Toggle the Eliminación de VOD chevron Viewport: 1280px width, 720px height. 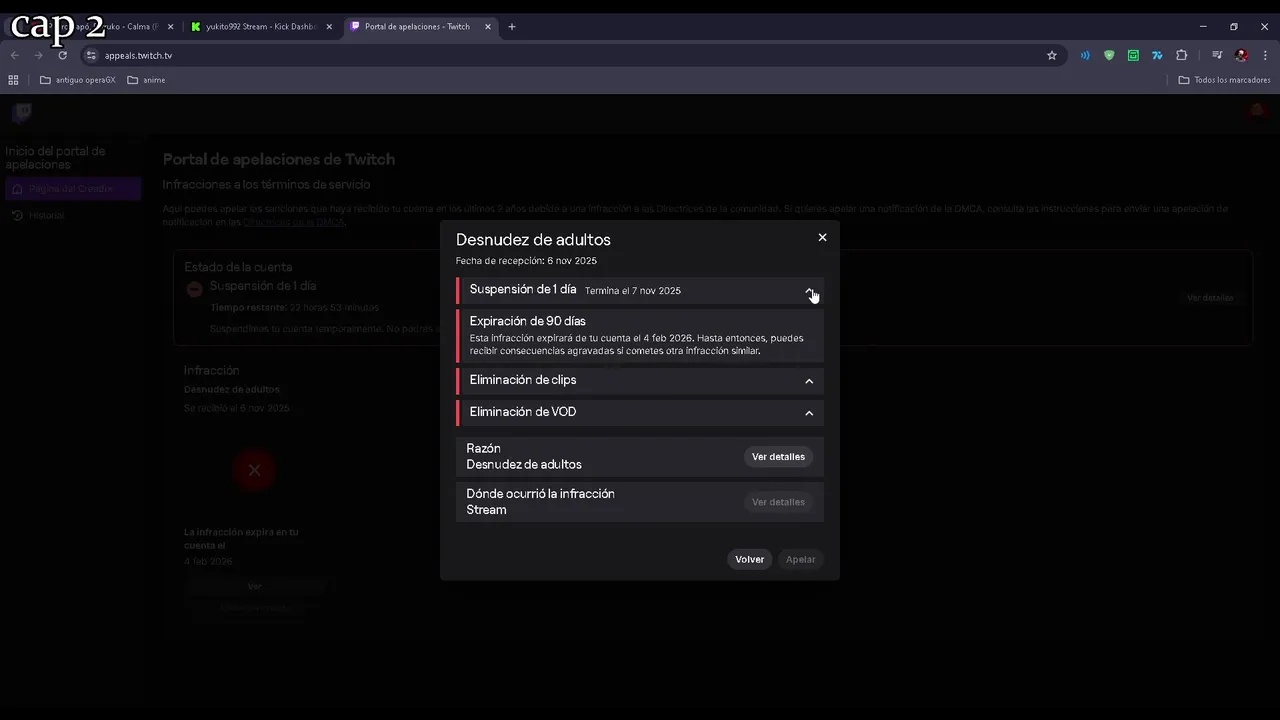click(x=809, y=413)
